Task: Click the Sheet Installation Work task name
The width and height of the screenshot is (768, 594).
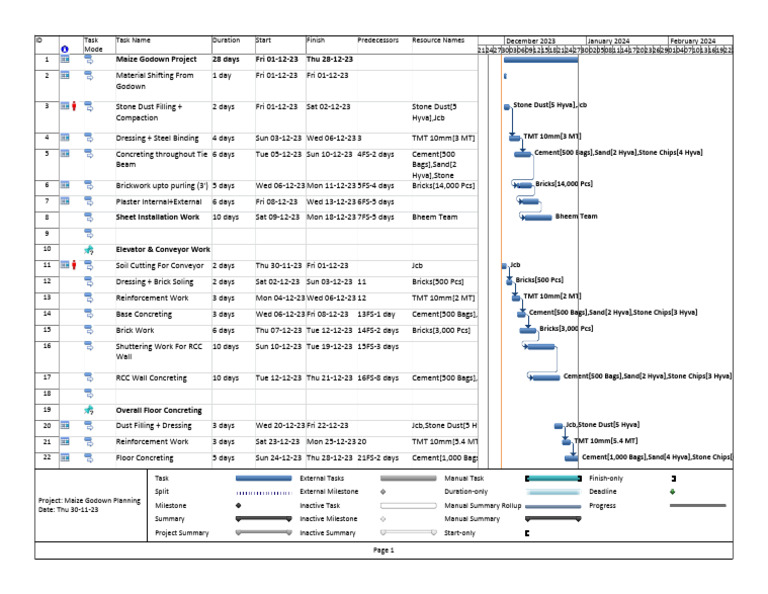Action: click(x=158, y=217)
